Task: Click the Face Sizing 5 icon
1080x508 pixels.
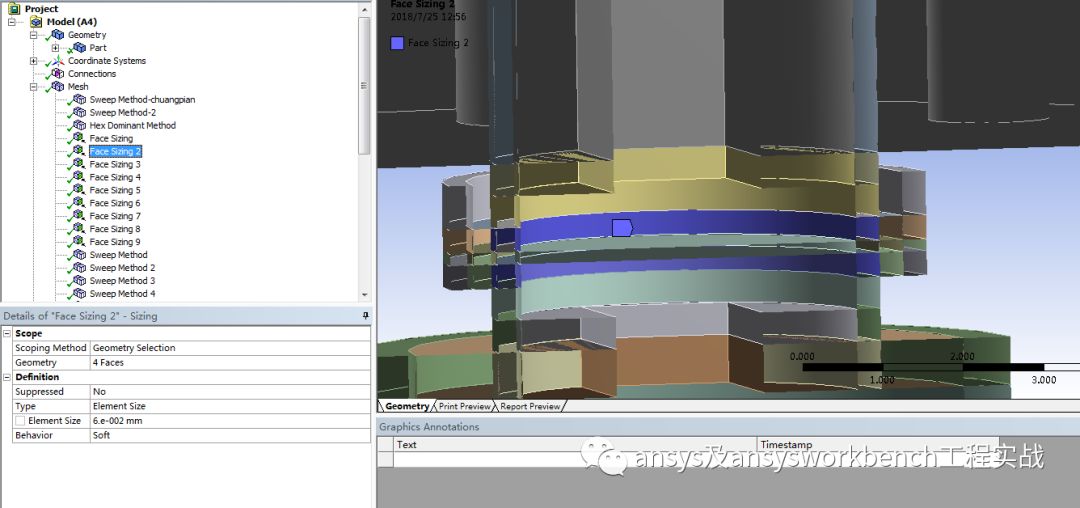Action: coord(79,191)
